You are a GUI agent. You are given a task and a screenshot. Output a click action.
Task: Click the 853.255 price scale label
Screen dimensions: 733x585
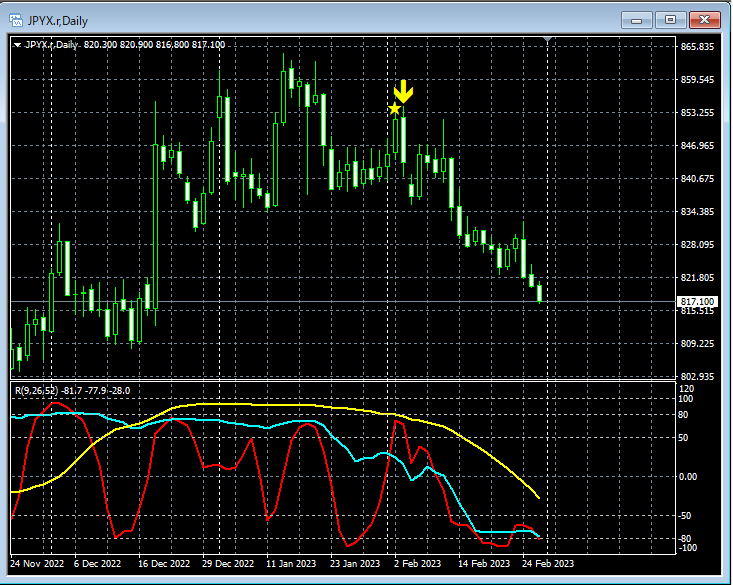pyautogui.click(x=697, y=113)
